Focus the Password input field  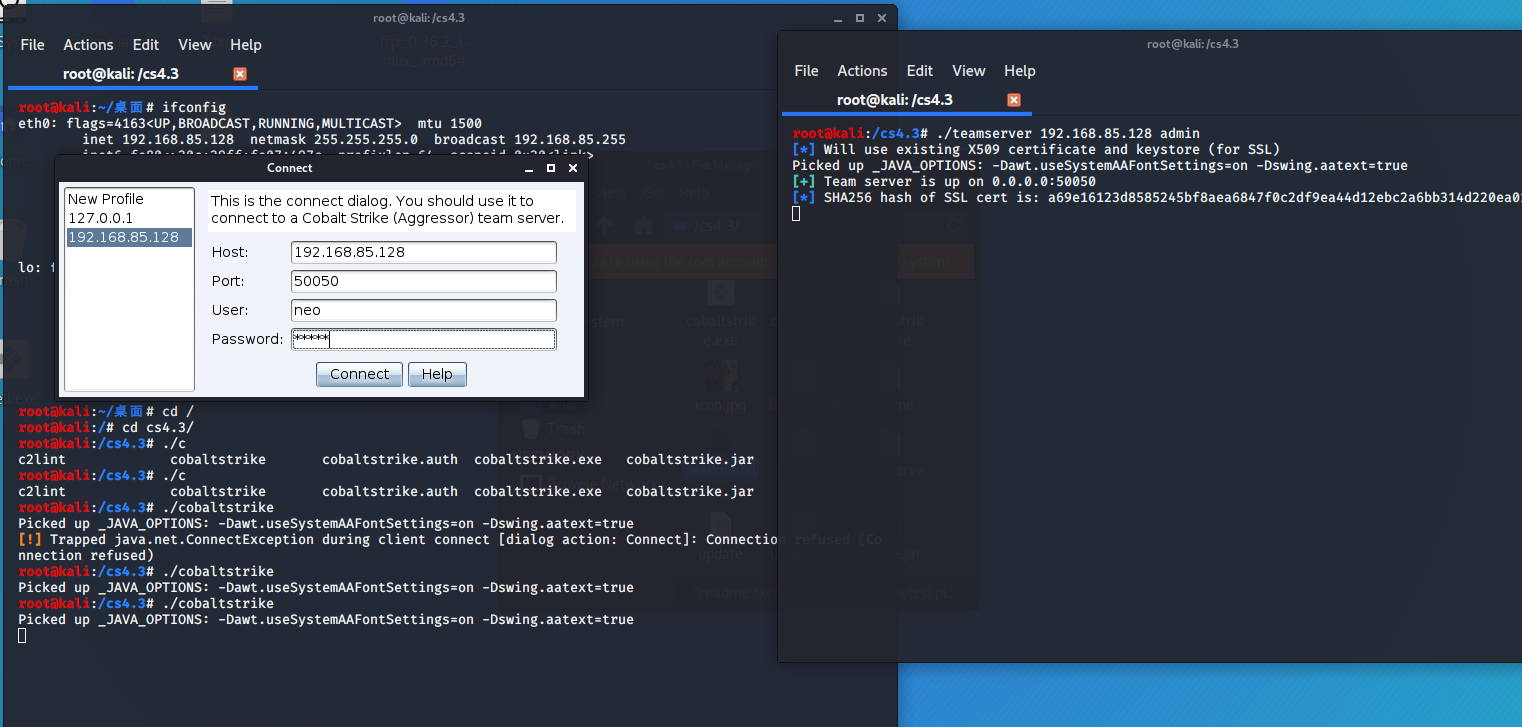[x=423, y=339]
